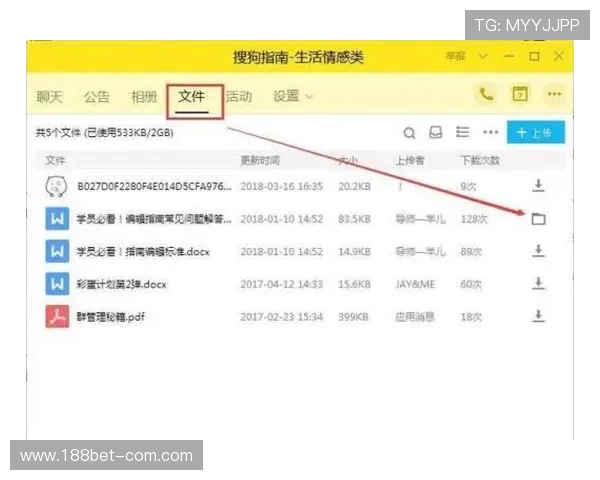Sort by 上传者 uploader column header
This screenshot has height=480, width=600.
(410, 160)
